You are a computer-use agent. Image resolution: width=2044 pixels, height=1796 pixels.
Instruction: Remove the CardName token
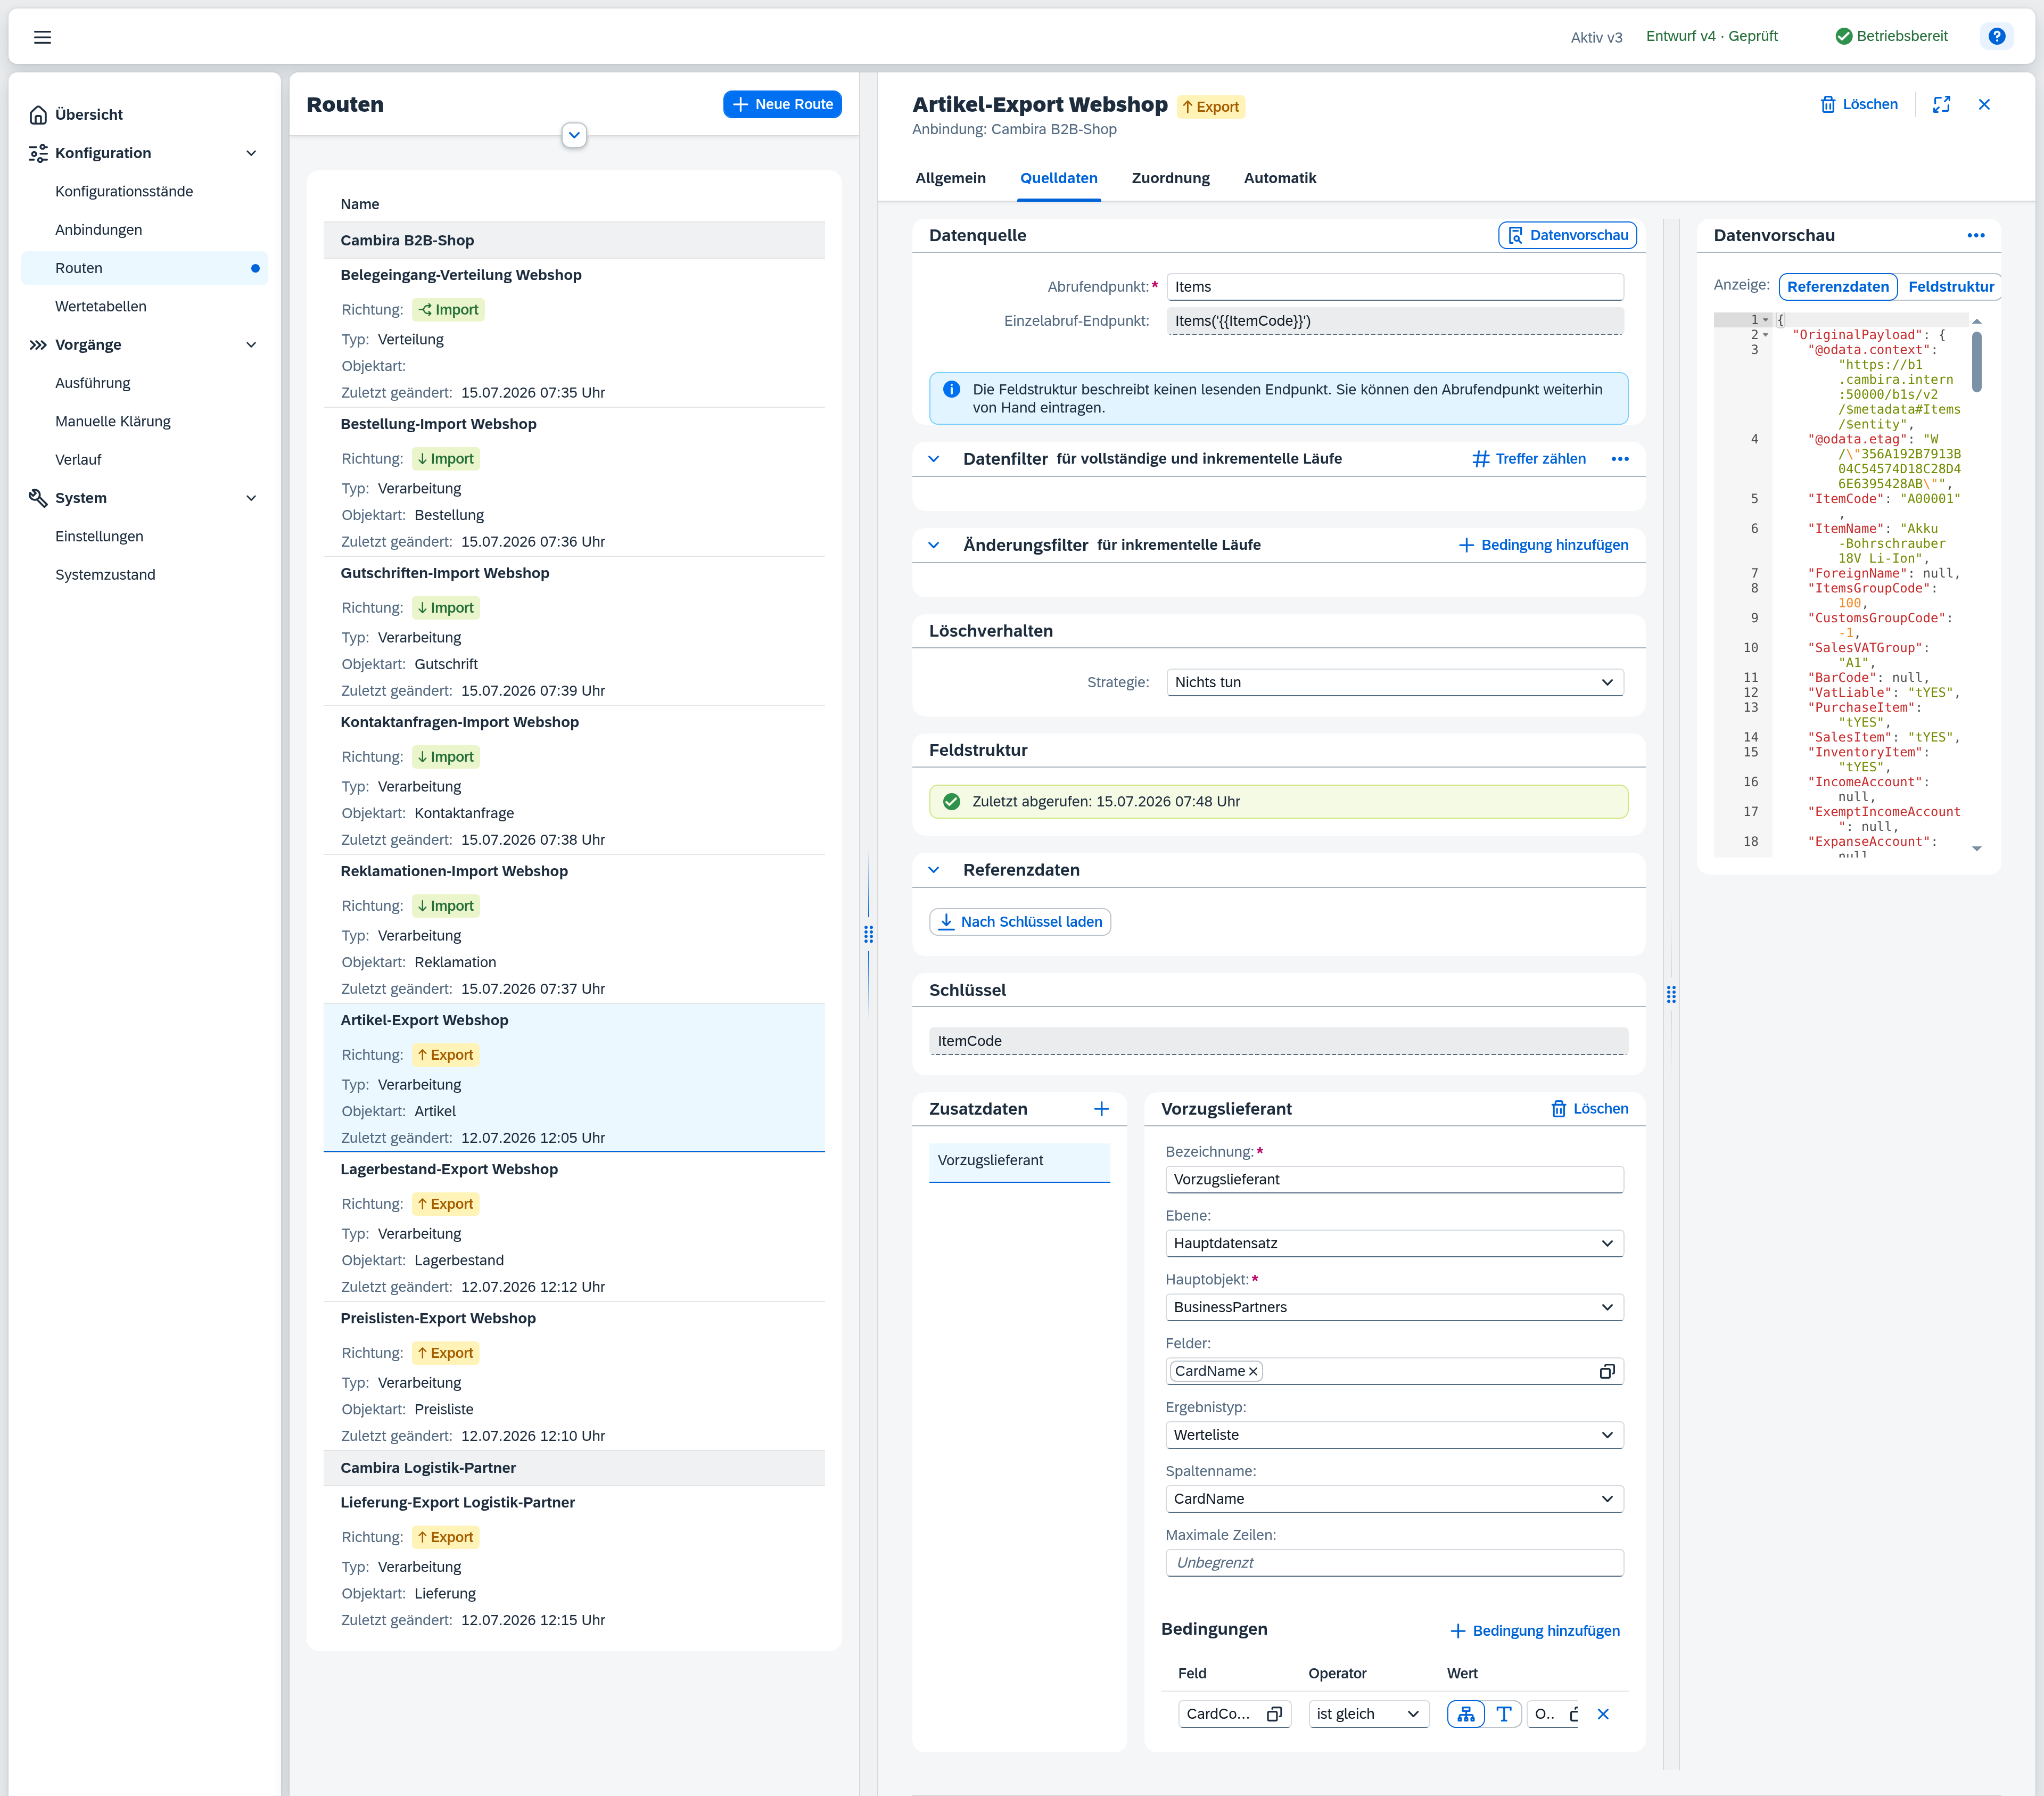pyautogui.click(x=1252, y=1371)
